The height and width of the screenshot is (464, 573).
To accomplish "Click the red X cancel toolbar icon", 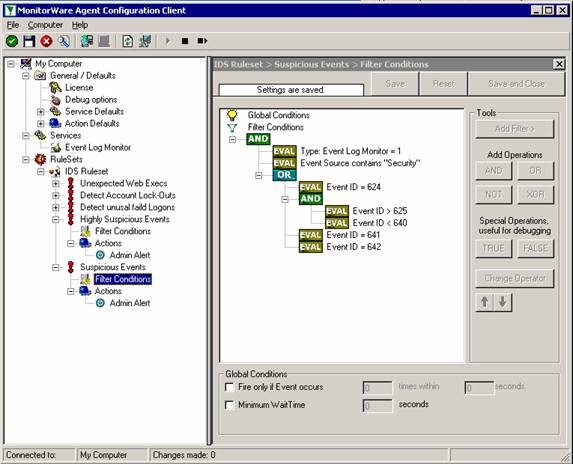I will coord(46,41).
